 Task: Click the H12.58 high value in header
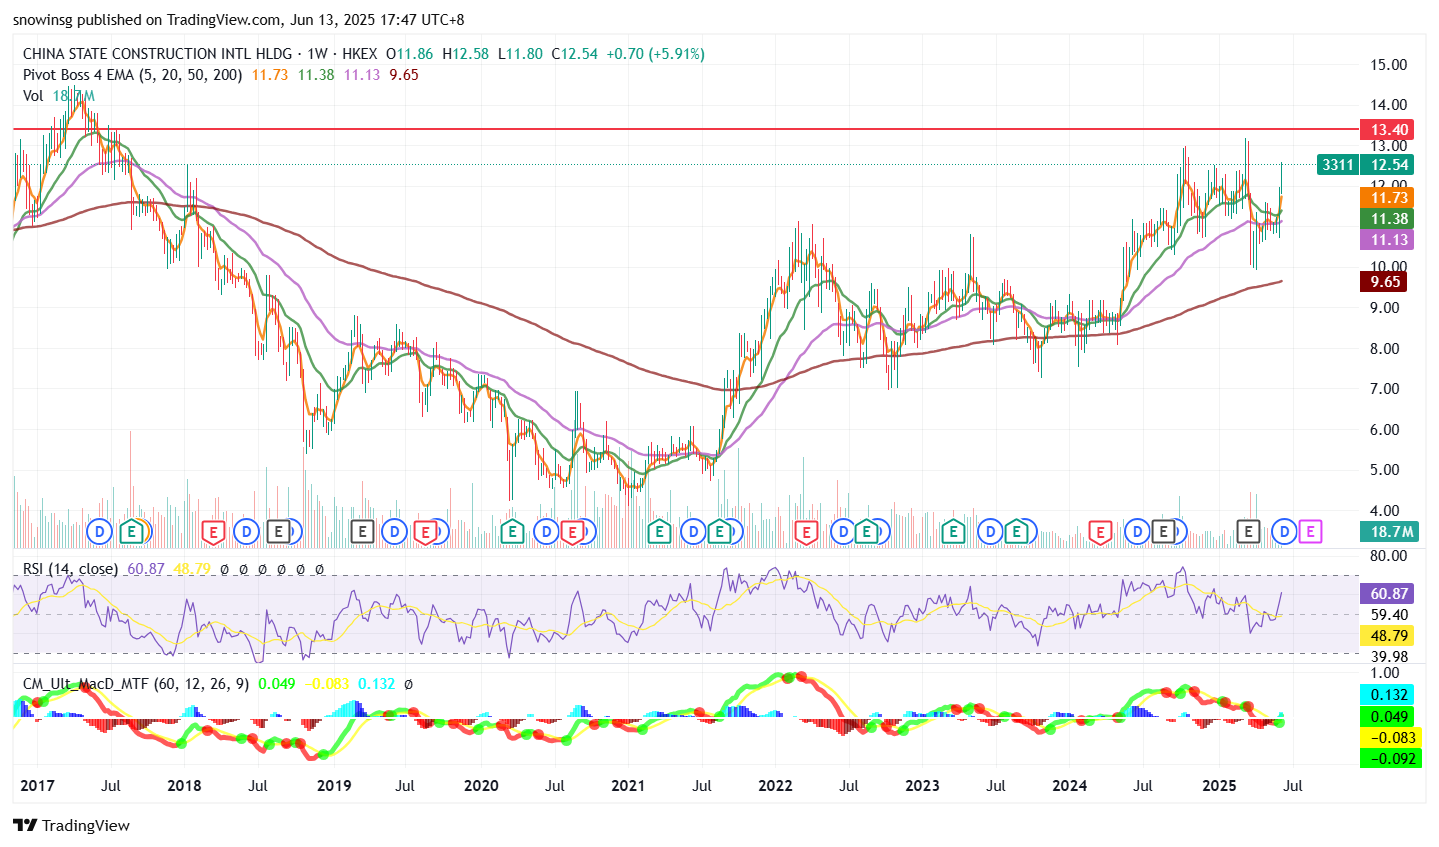(x=466, y=54)
